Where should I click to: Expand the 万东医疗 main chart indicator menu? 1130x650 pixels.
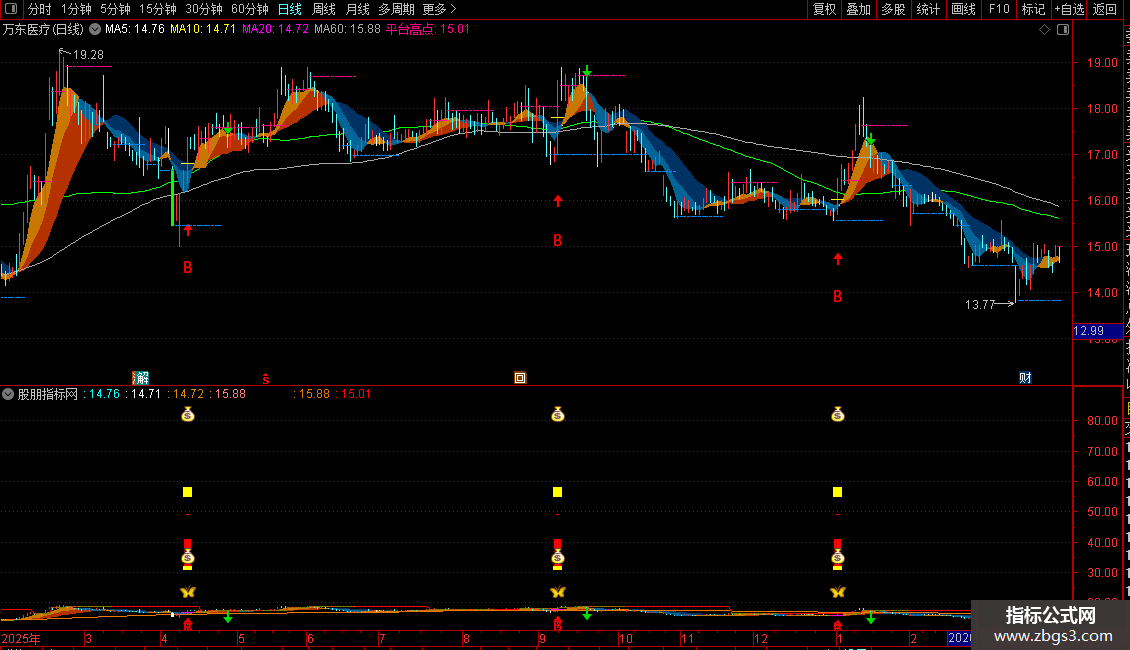point(95,29)
